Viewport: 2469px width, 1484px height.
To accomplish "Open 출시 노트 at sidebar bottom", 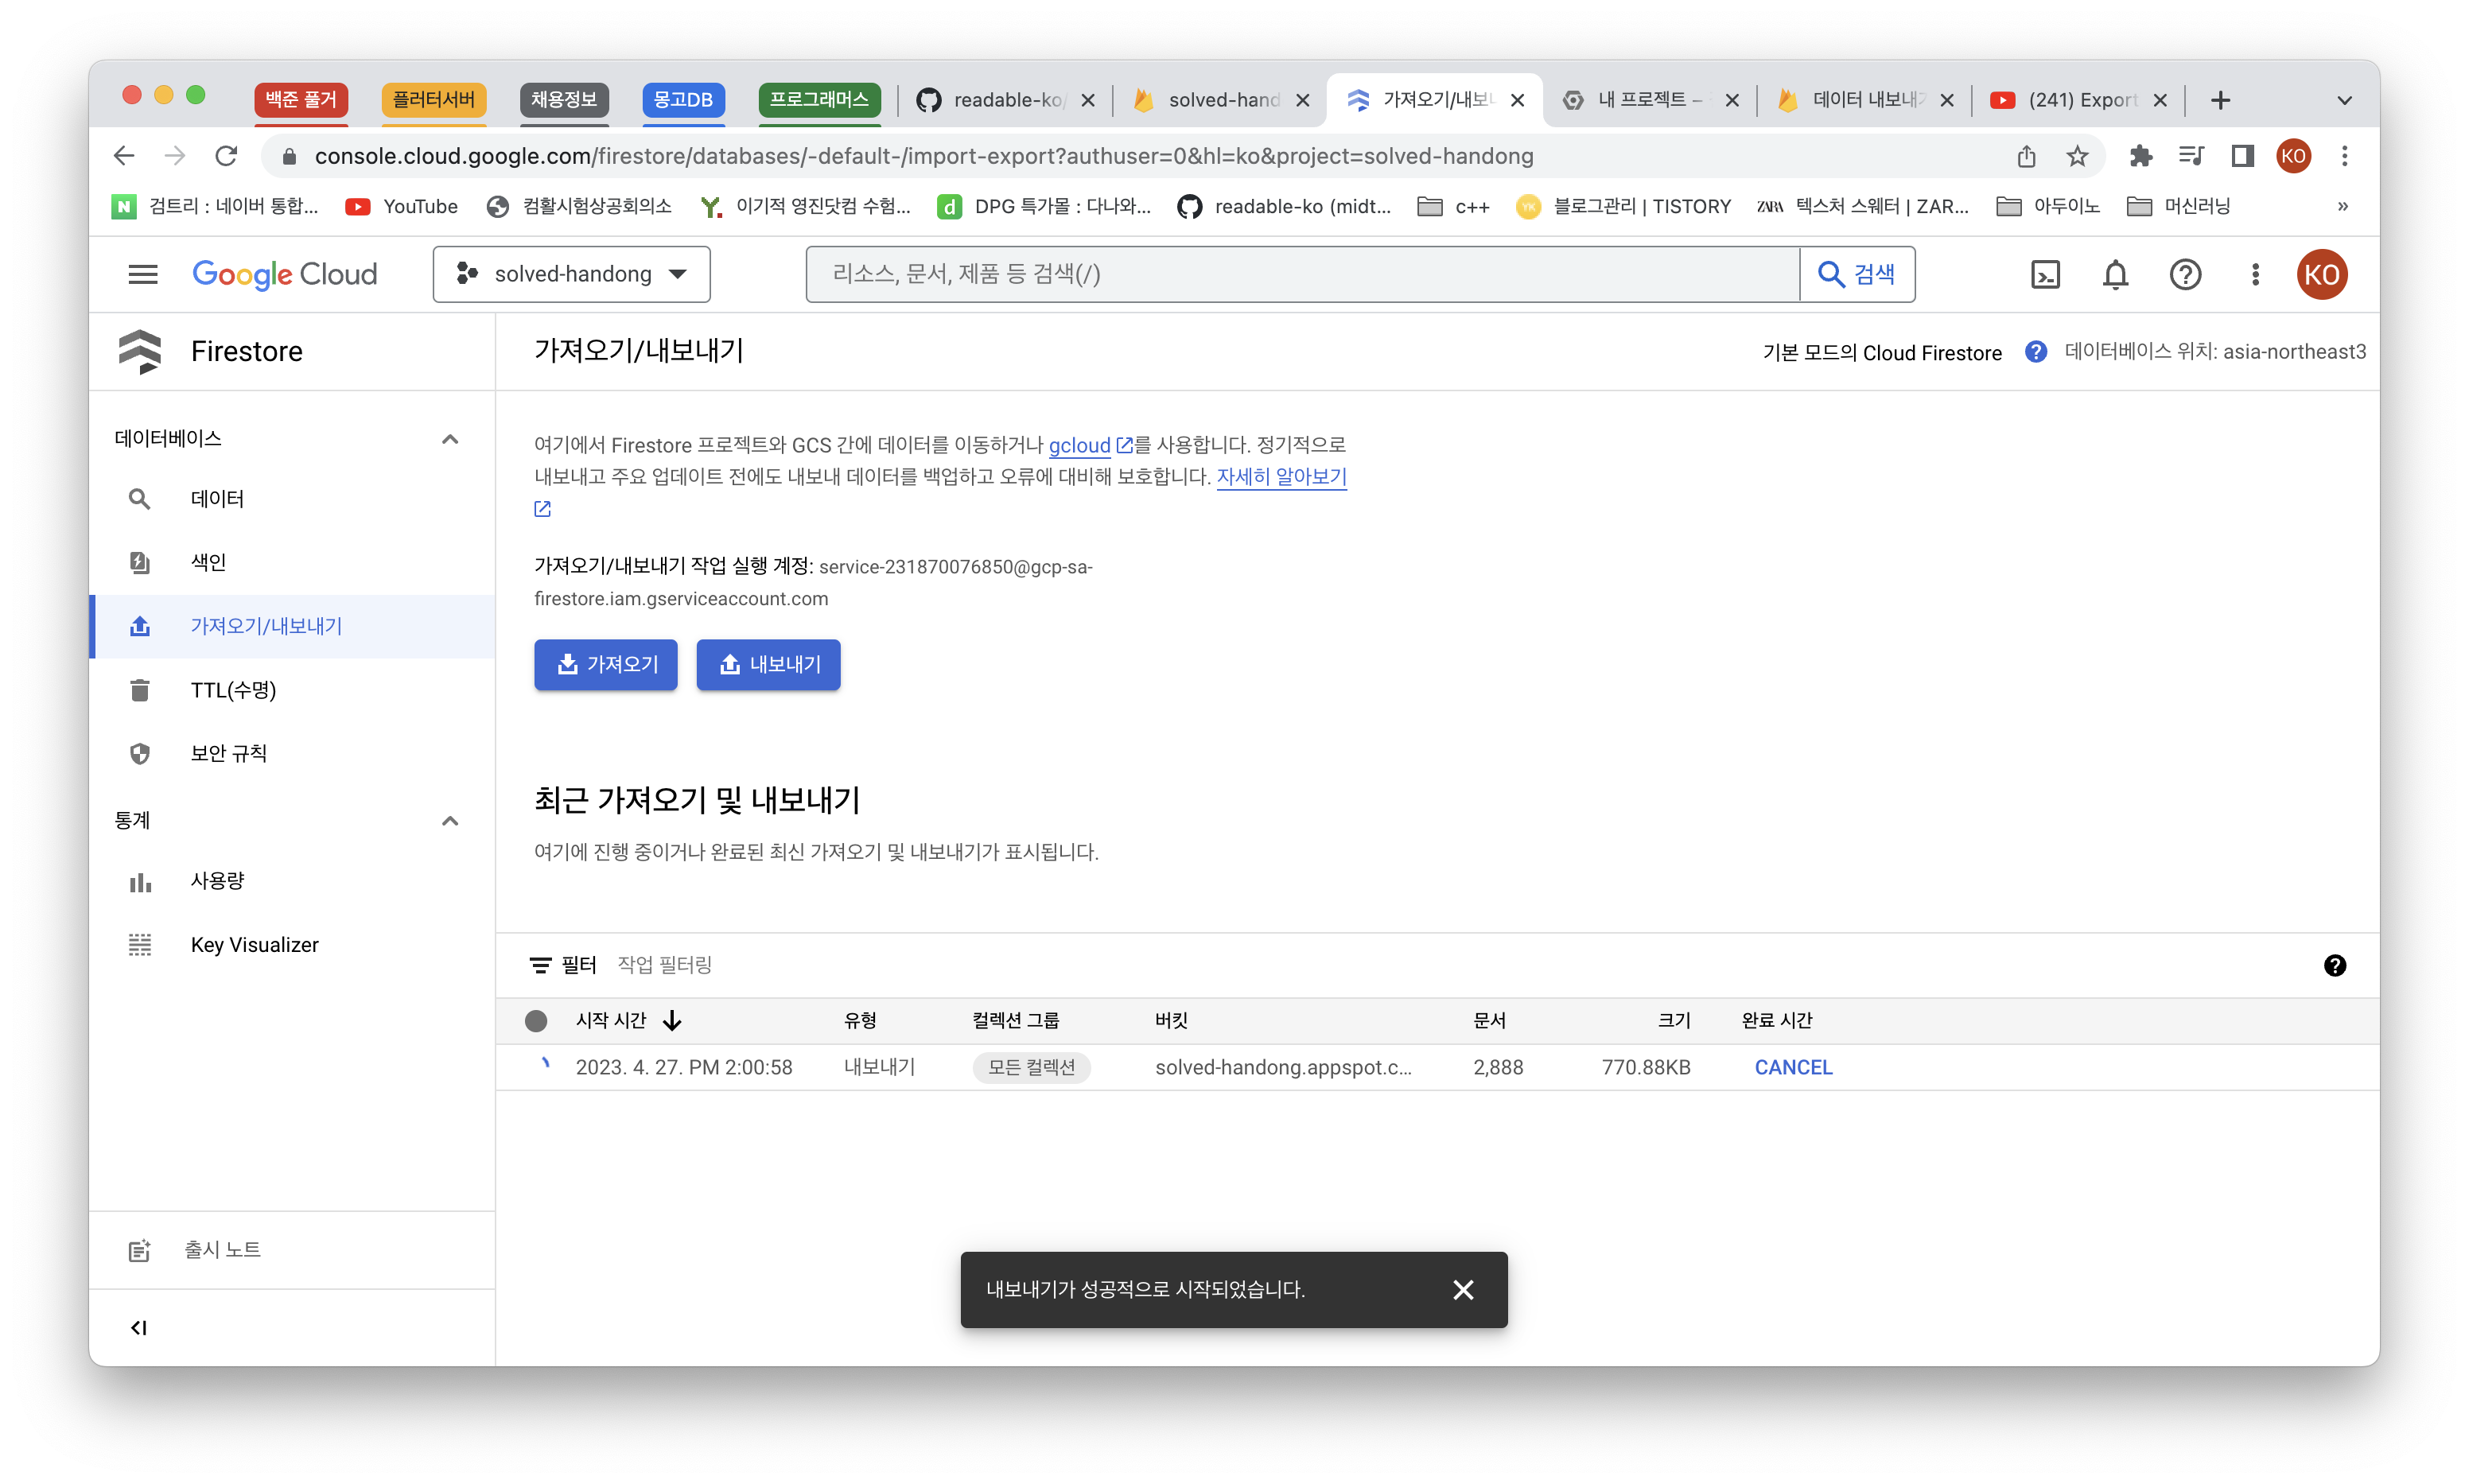I will point(292,1250).
